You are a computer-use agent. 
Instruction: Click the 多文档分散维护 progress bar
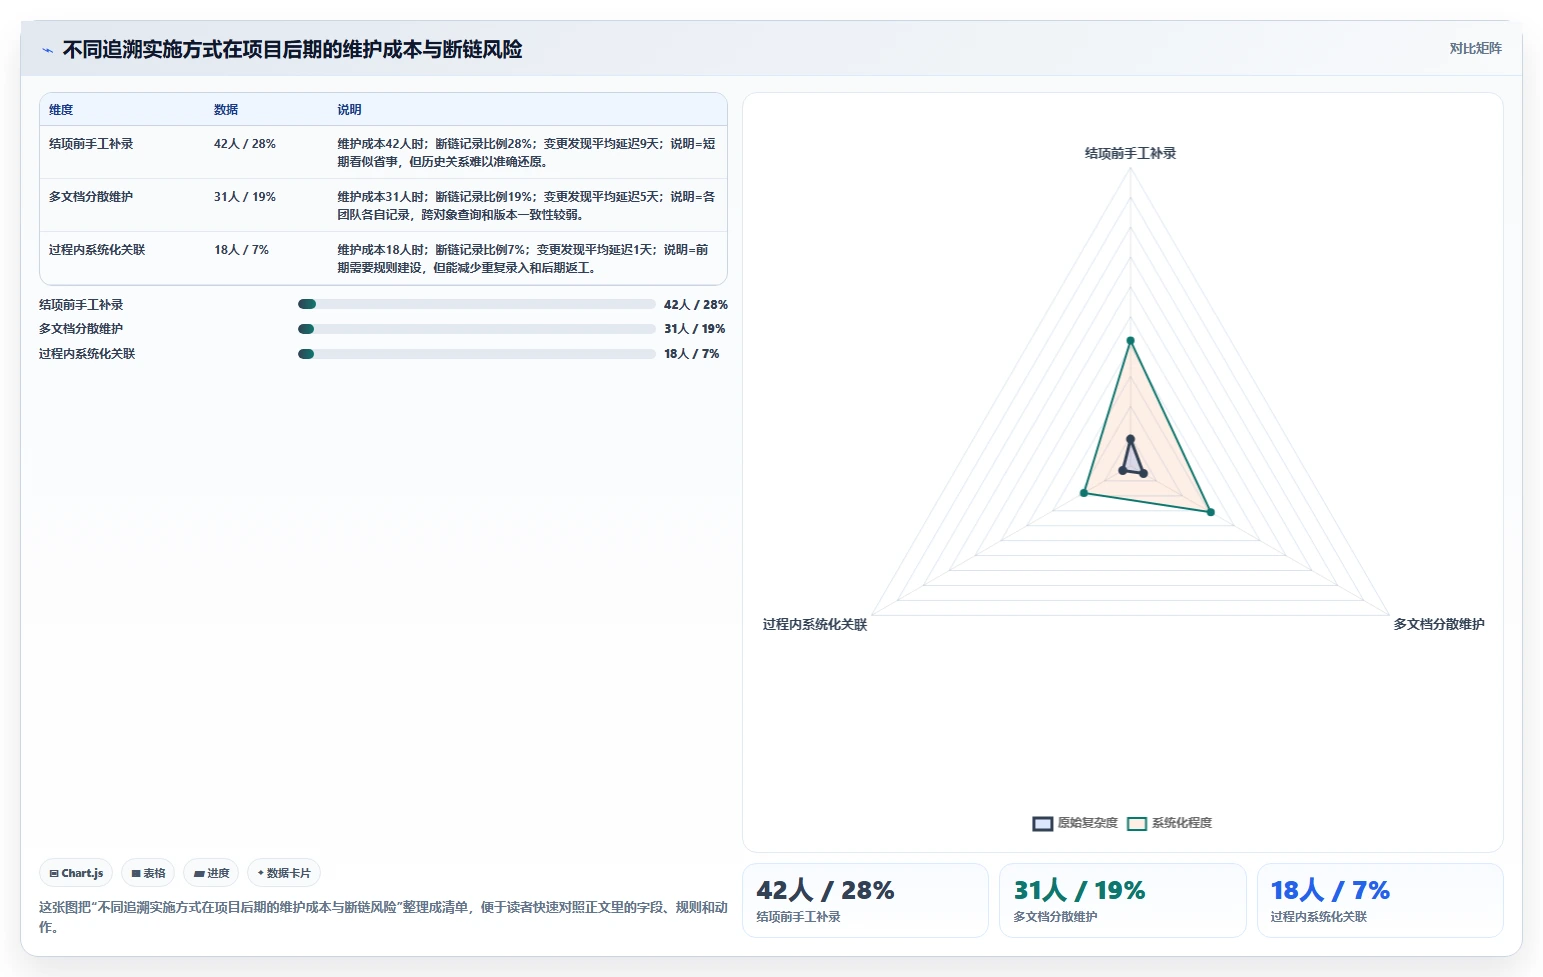[x=476, y=329]
